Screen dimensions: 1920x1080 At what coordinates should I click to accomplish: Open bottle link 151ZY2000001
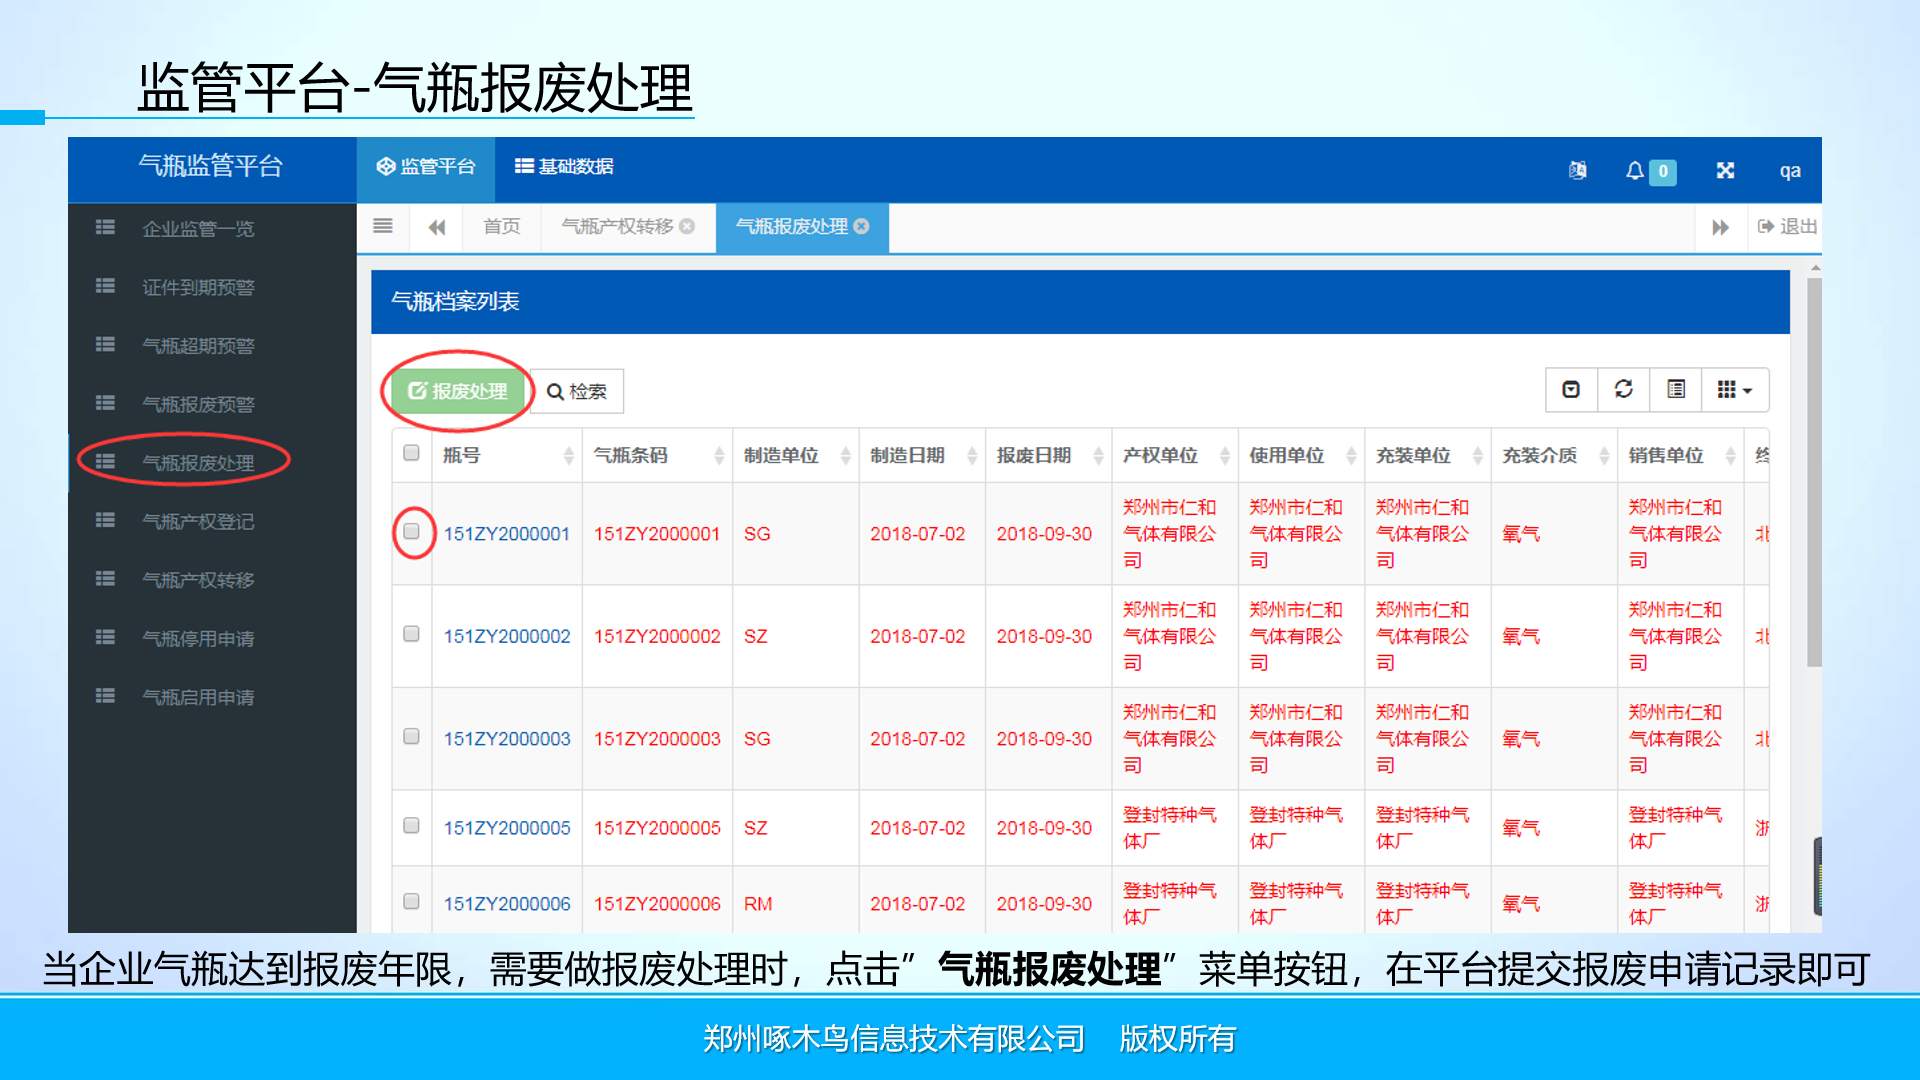point(507,534)
